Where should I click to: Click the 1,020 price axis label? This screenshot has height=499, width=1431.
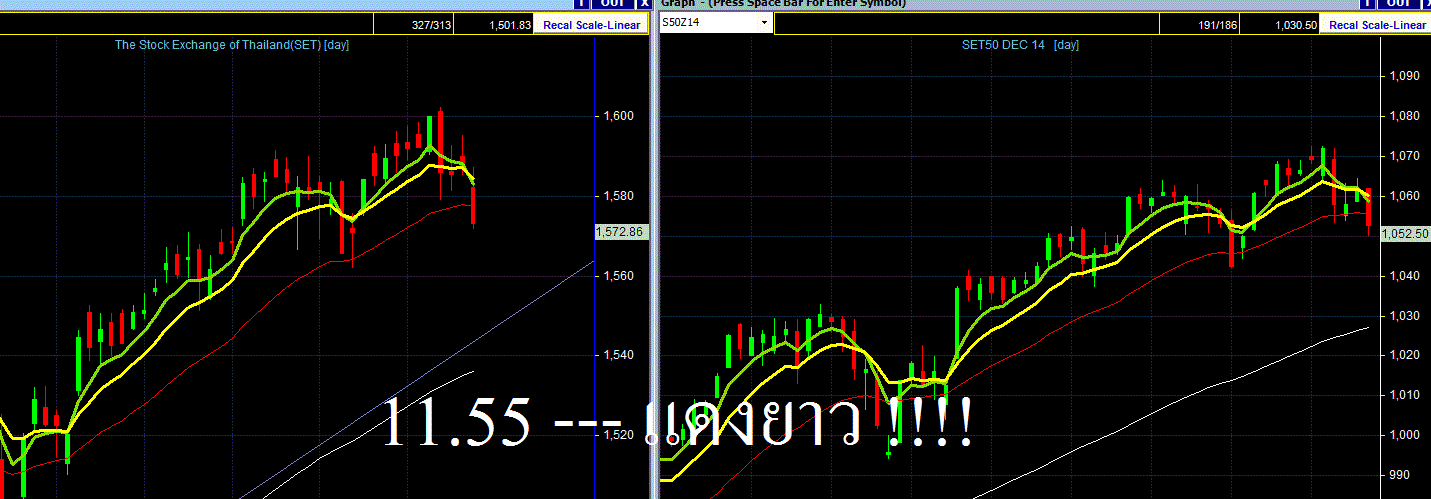[1406, 356]
